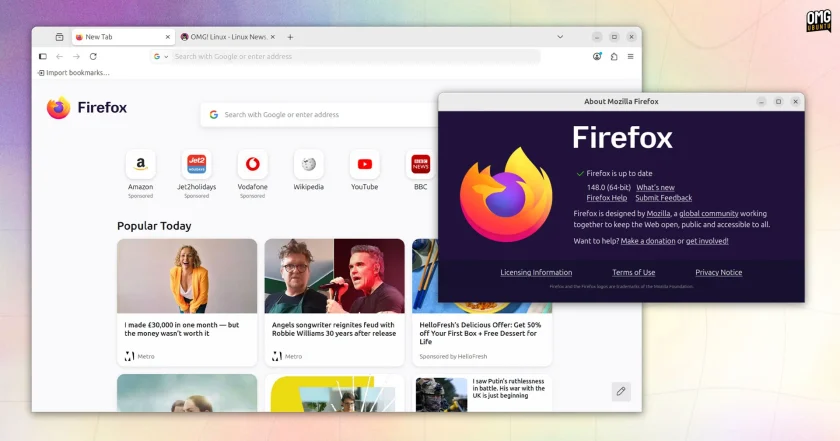The height and width of the screenshot is (441, 840).
Task: Follow the global community link
Action: [x=709, y=213]
